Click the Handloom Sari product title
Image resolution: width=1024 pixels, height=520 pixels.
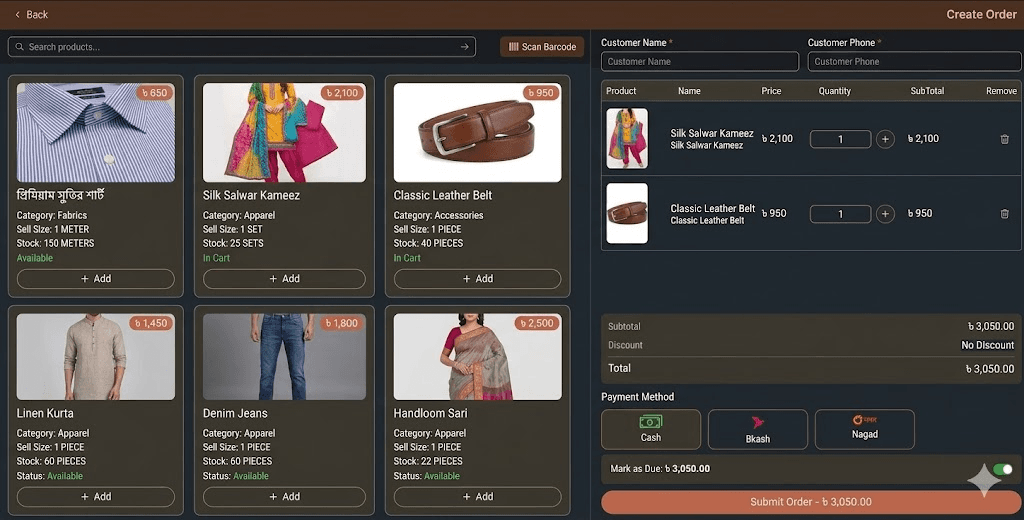tap(430, 414)
